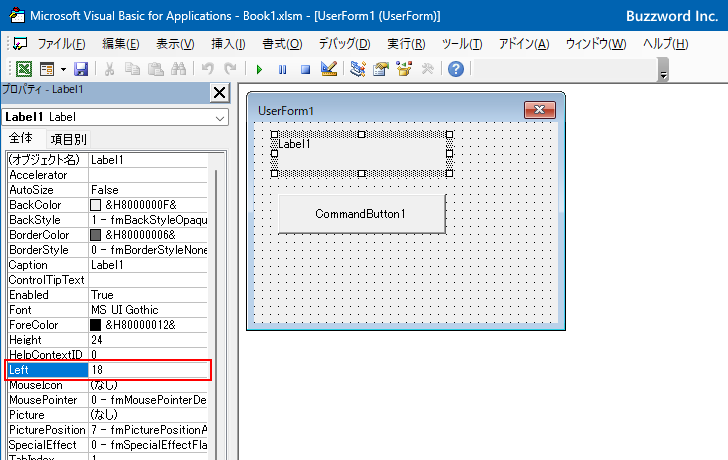728x460 pixels.
Task: Select the Enabled property value True
Action: [x=148, y=295]
